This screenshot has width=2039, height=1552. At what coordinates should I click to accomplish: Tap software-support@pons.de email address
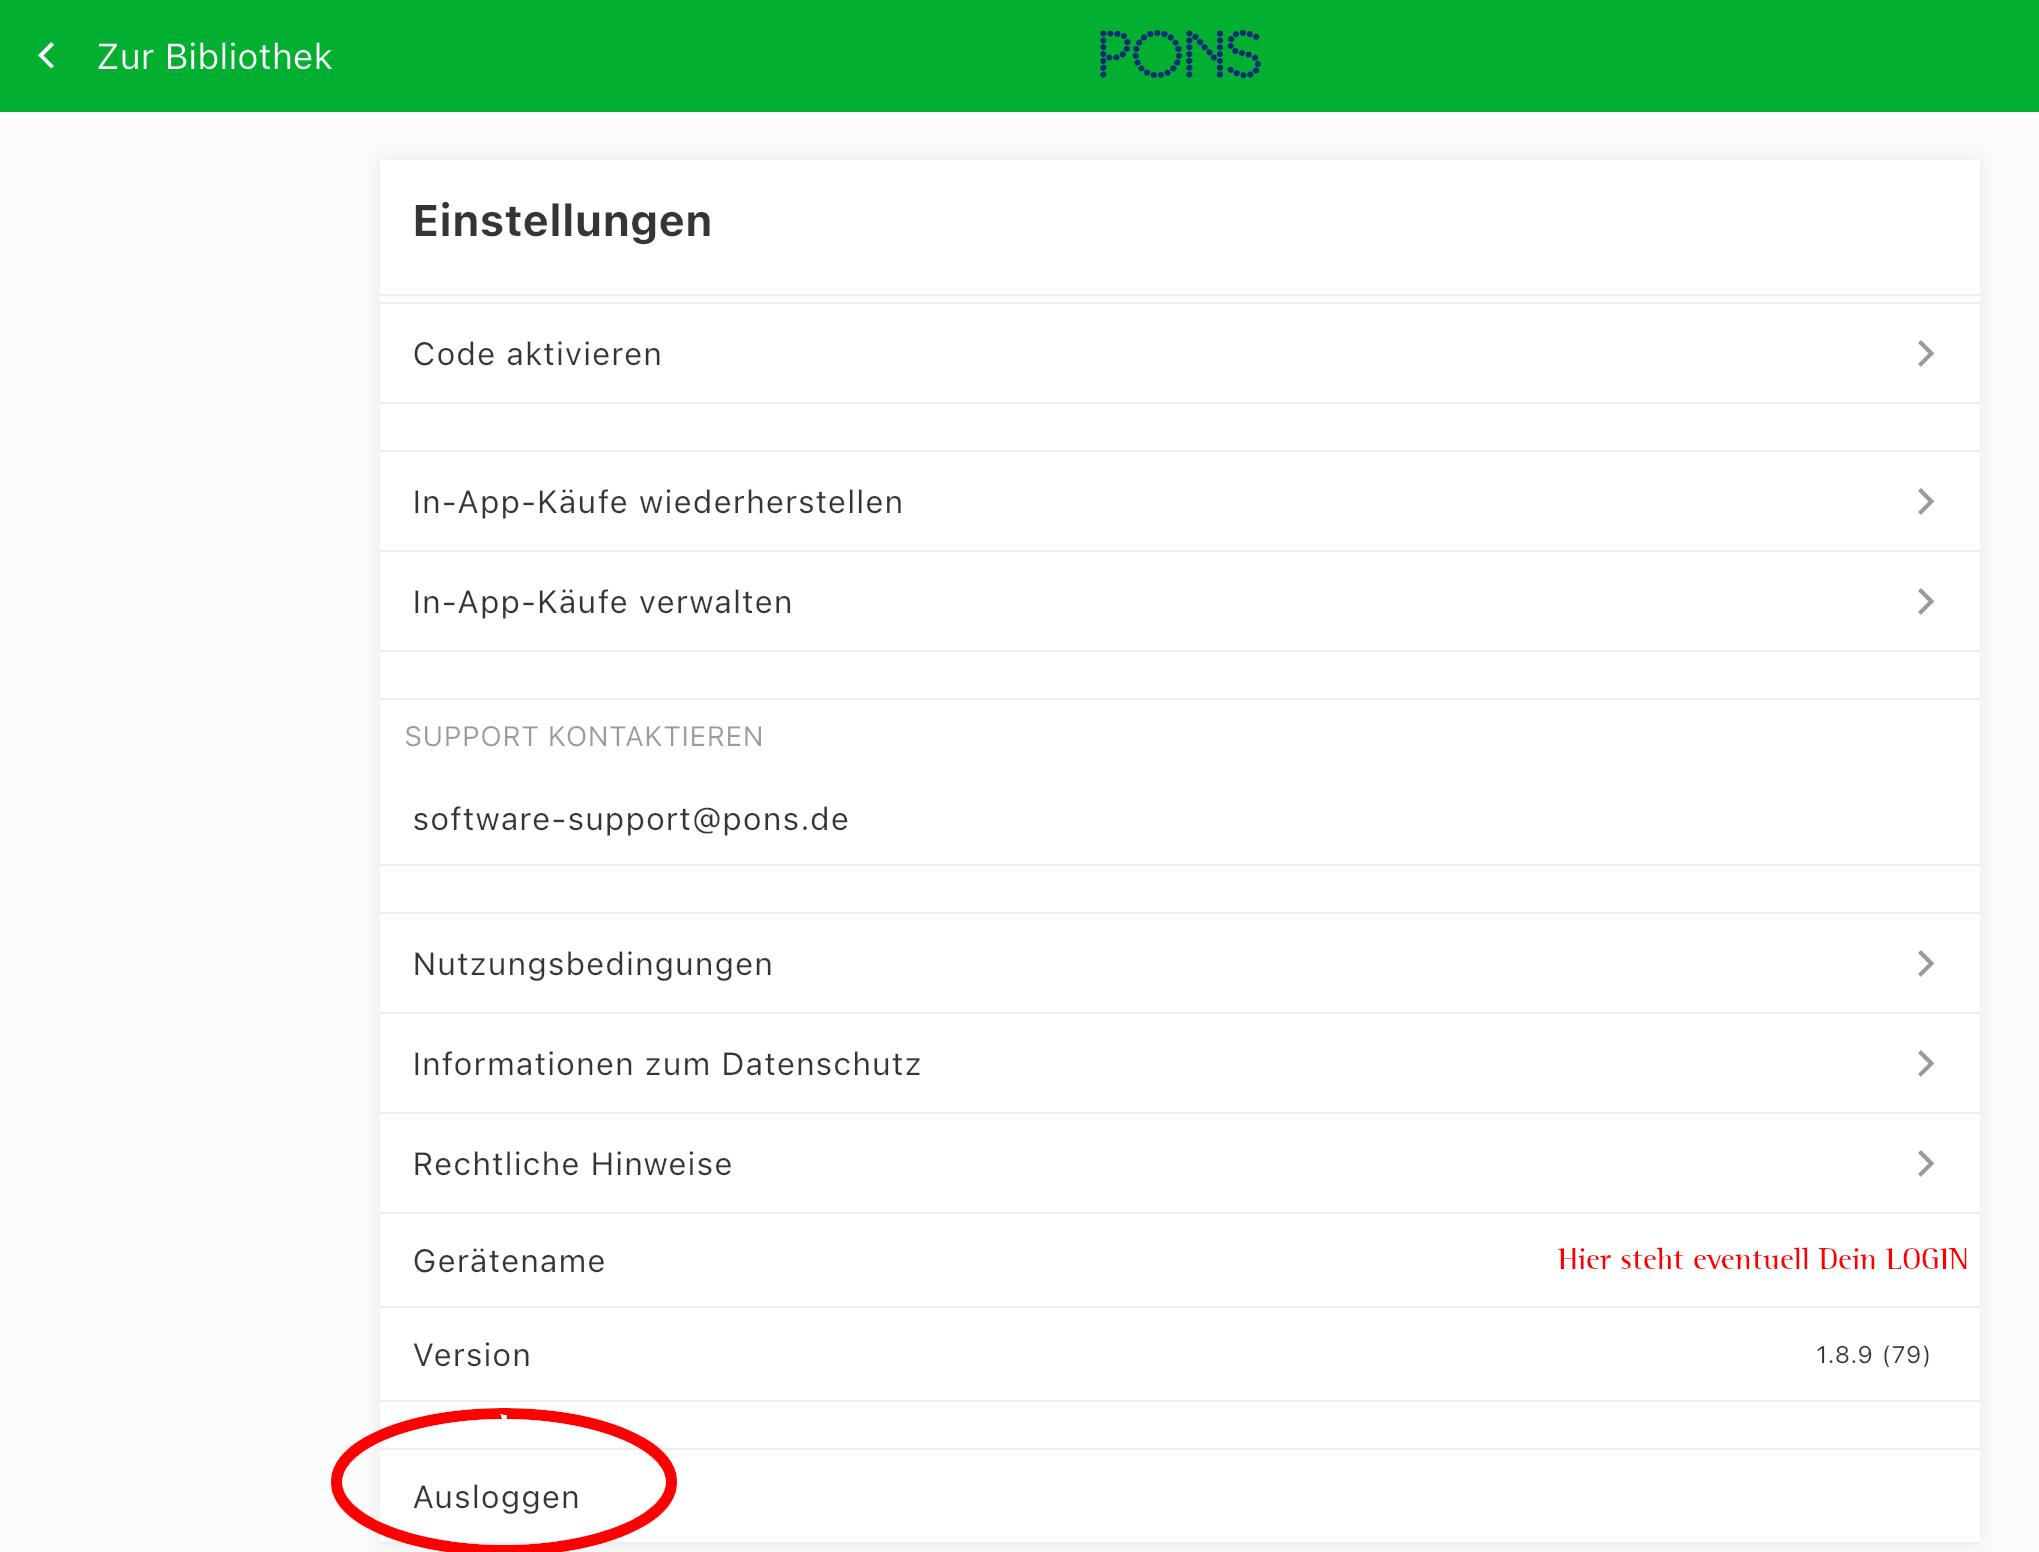630,819
